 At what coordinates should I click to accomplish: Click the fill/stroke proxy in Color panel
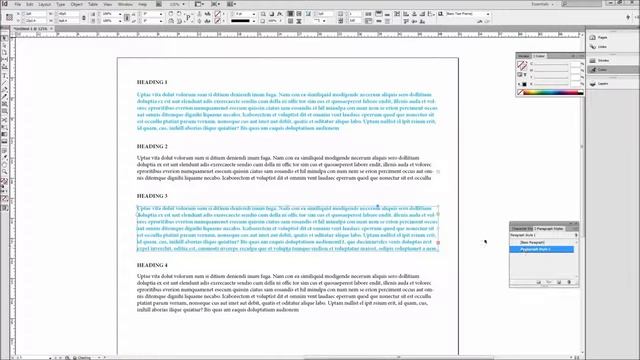click(522, 66)
